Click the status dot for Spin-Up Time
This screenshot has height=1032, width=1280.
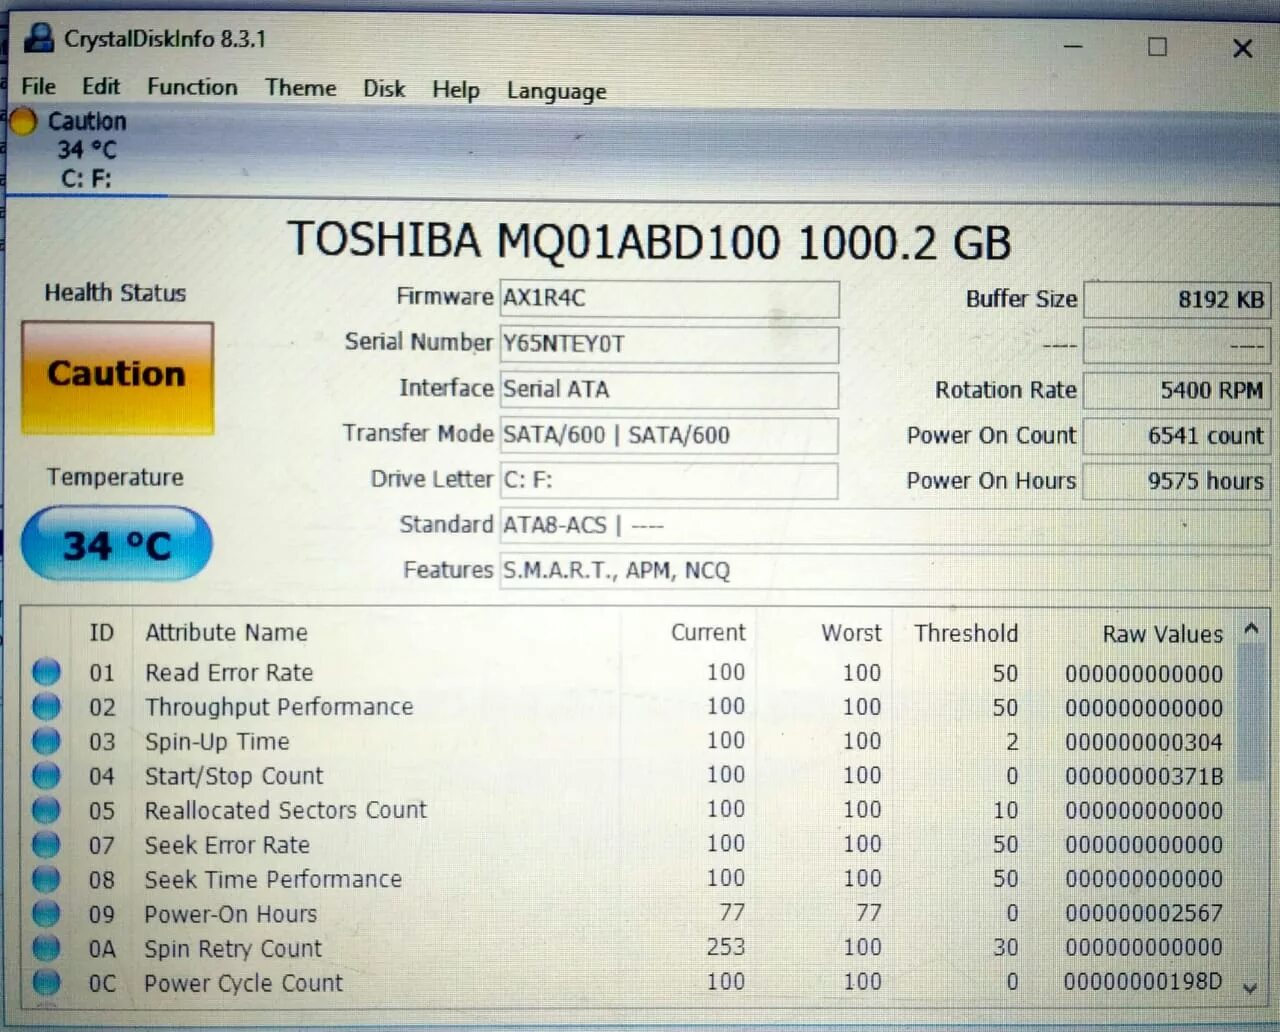(x=46, y=741)
